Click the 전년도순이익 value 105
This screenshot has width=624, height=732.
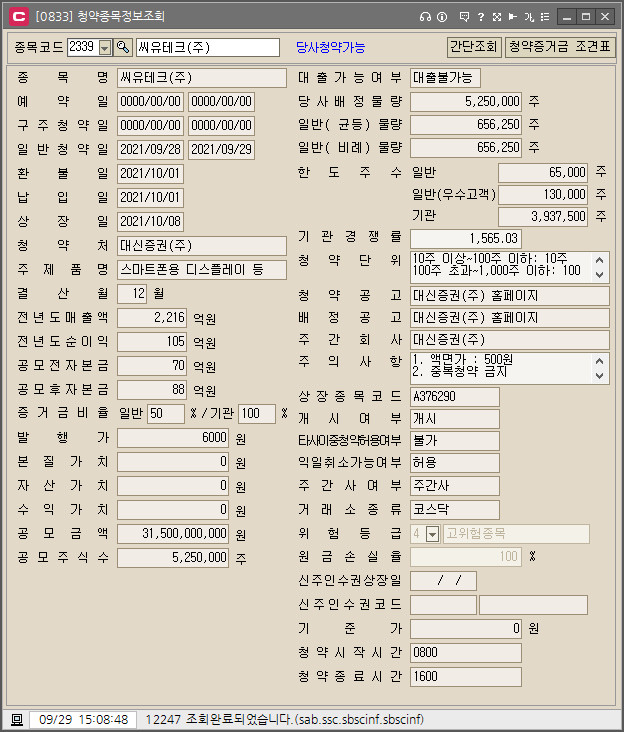[152, 342]
